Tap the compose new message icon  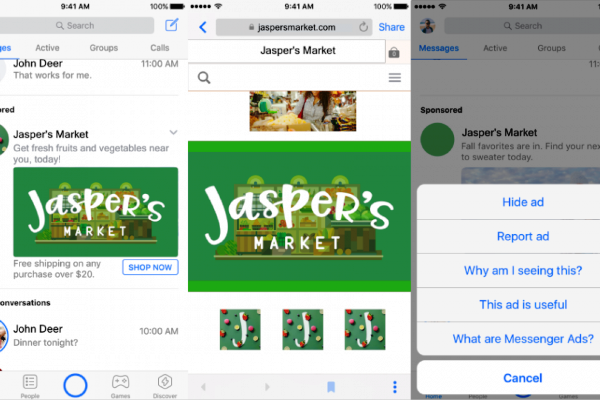(171, 25)
